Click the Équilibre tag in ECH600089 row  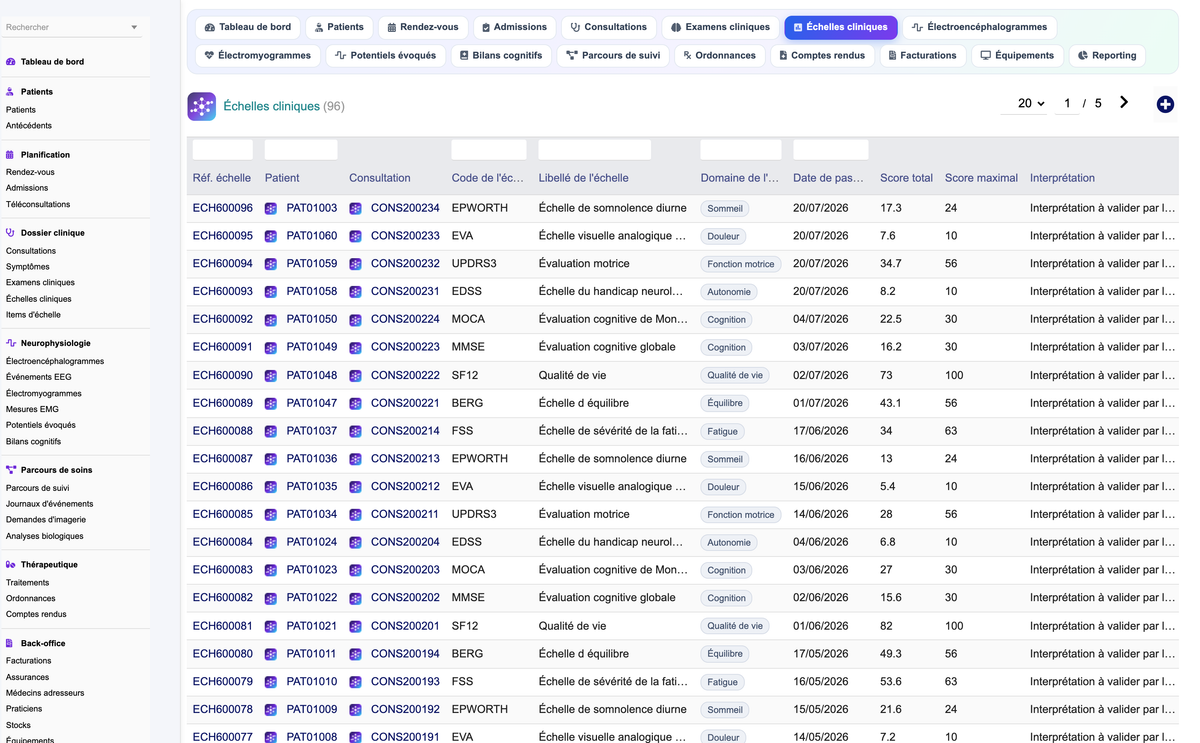pyautogui.click(x=725, y=403)
